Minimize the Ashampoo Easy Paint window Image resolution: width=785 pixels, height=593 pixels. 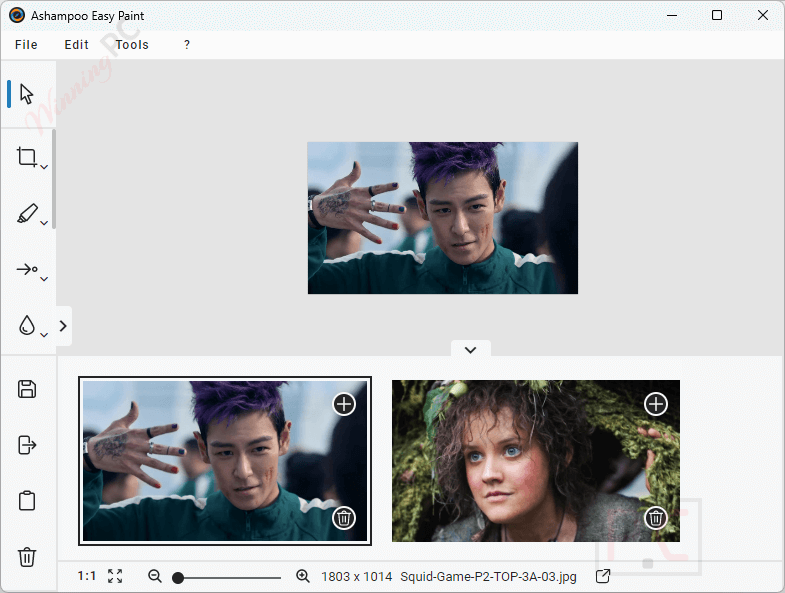coord(672,16)
